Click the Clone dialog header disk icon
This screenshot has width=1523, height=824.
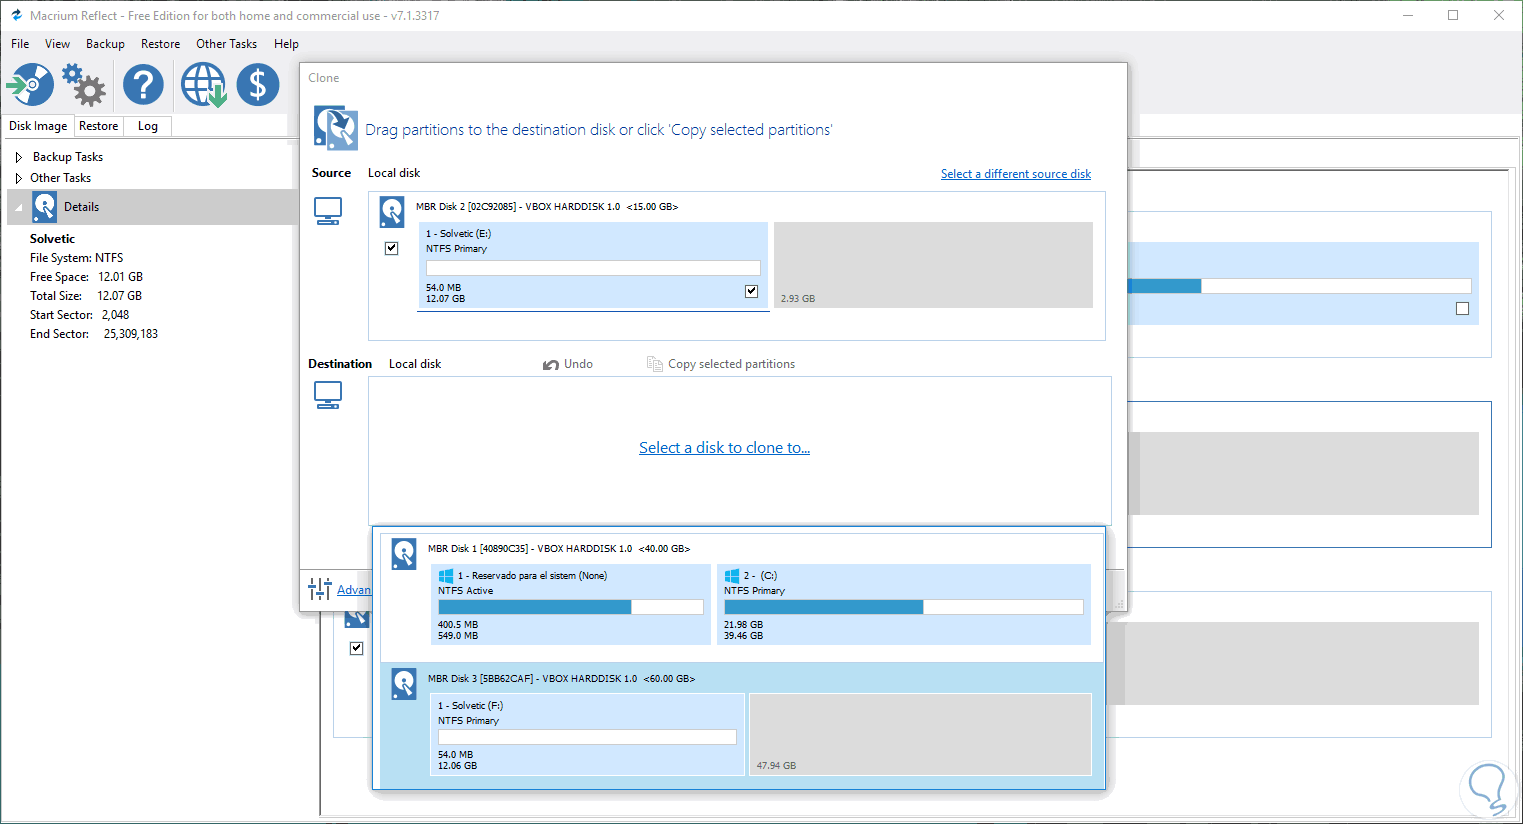point(336,127)
